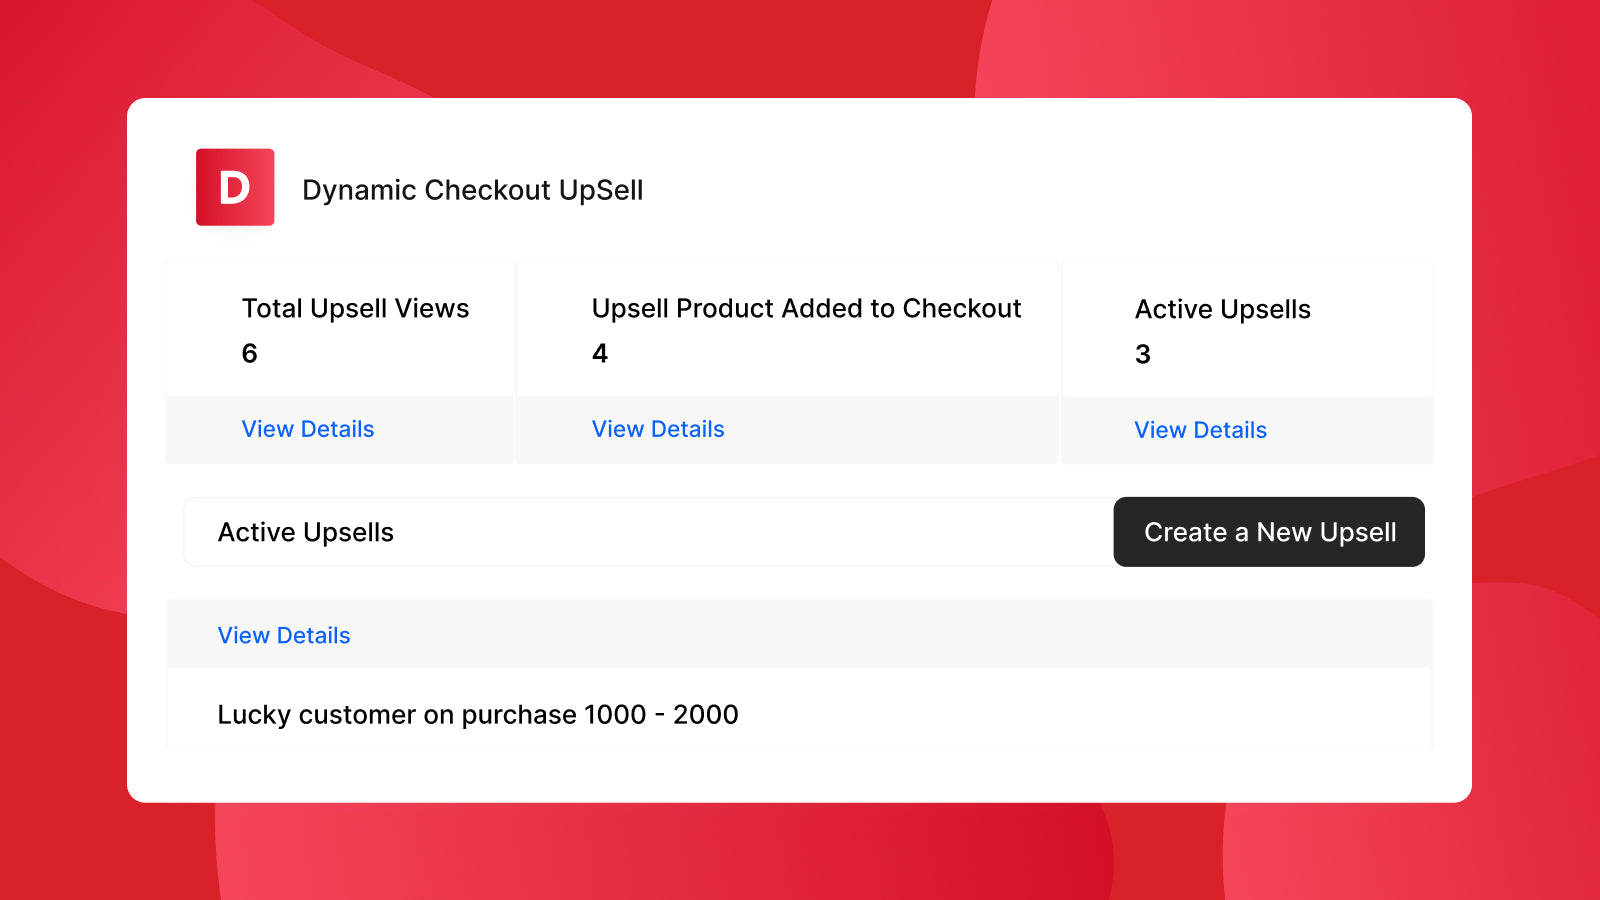Image resolution: width=1600 pixels, height=900 pixels.
Task: Click the Dynamic Checkout UpSell title text
Action: (x=474, y=189)
